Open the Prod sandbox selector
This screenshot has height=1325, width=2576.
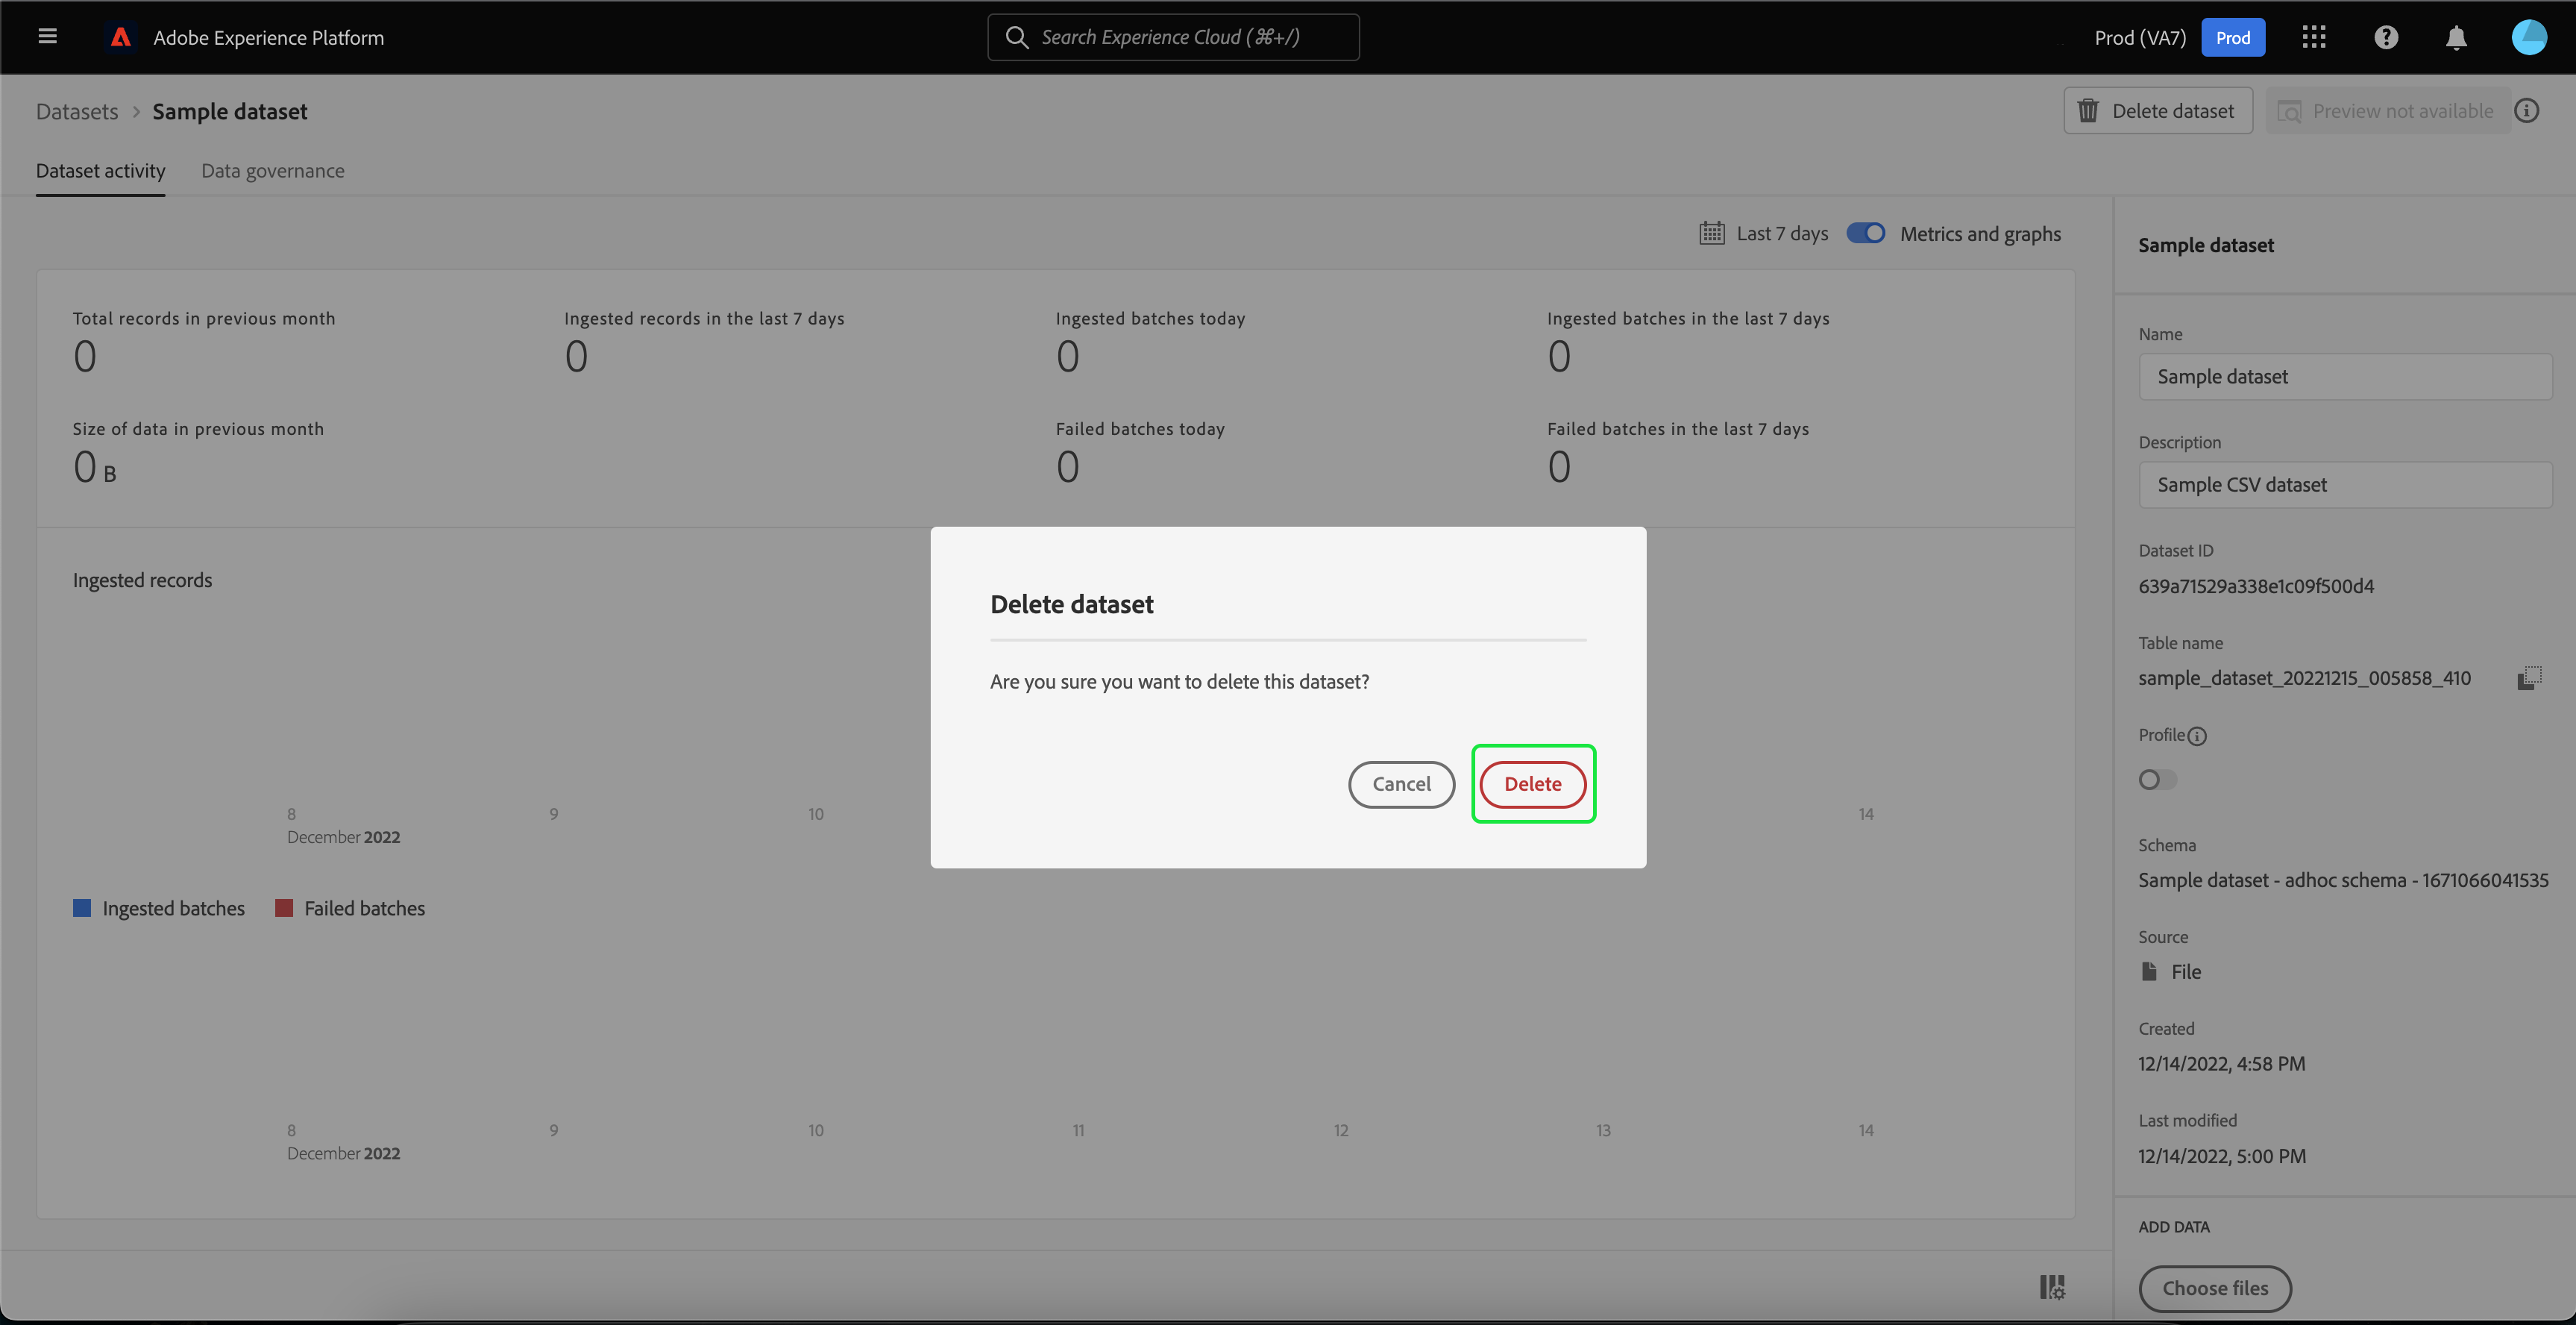point(2232,37)
